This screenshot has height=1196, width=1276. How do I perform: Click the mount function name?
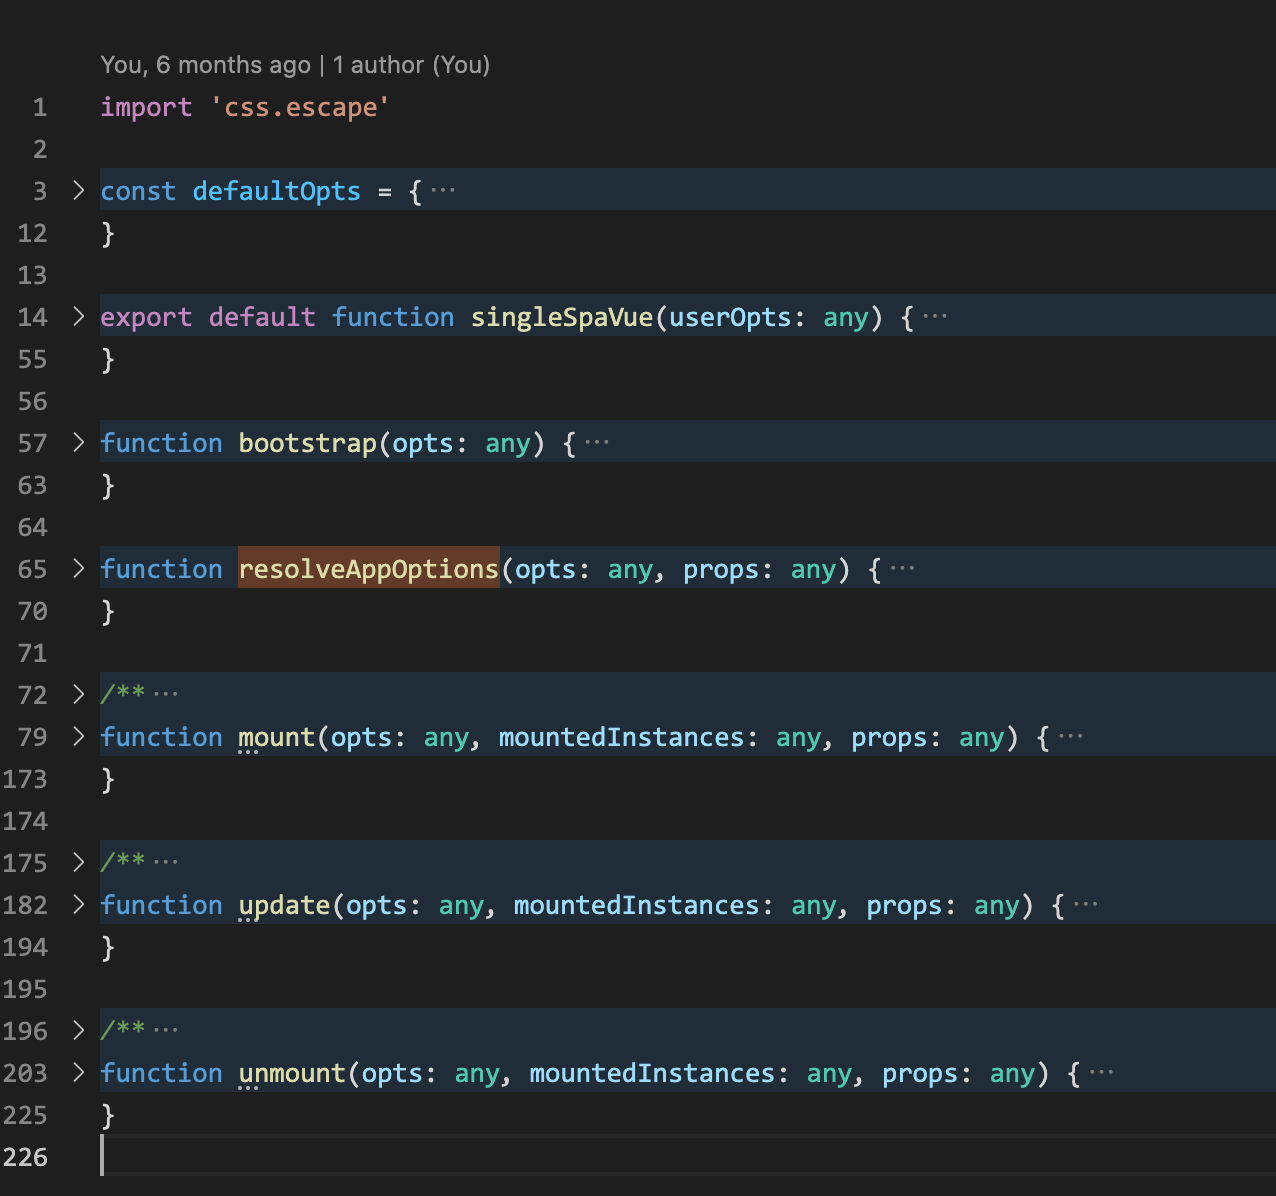click(x=276, y=737)
